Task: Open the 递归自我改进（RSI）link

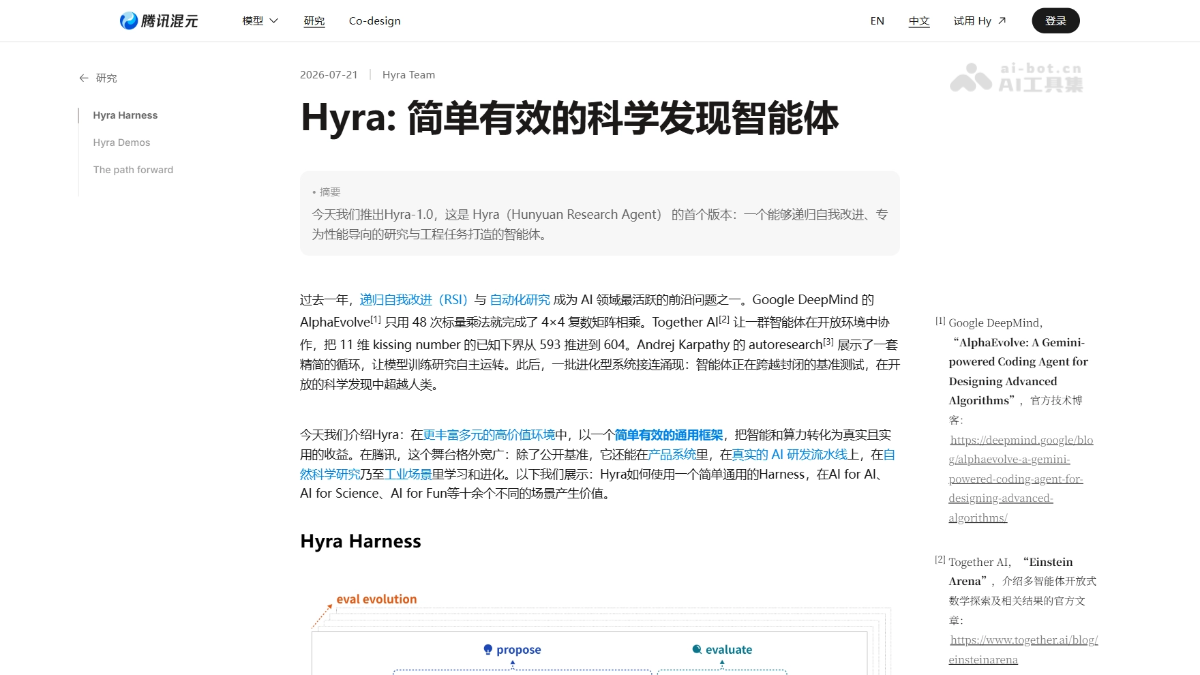Action: (414, 300)
